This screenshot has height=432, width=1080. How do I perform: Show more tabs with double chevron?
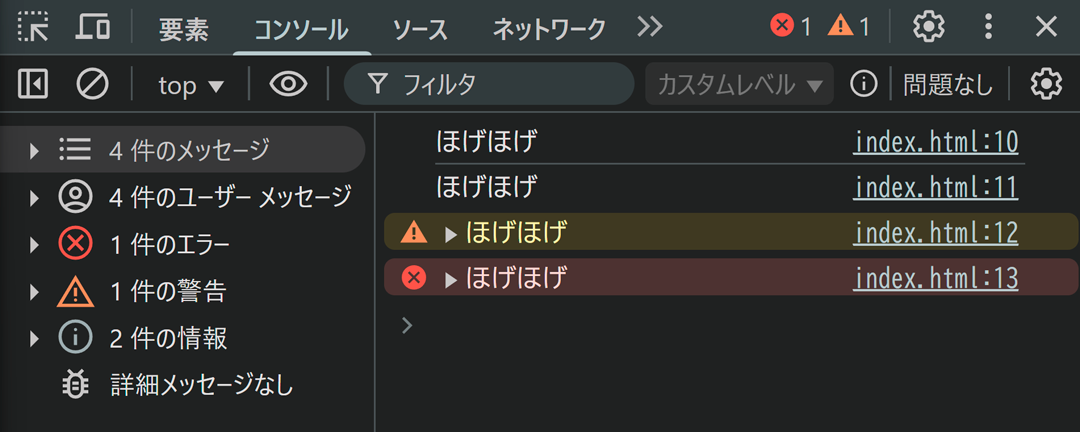[650, 27]
